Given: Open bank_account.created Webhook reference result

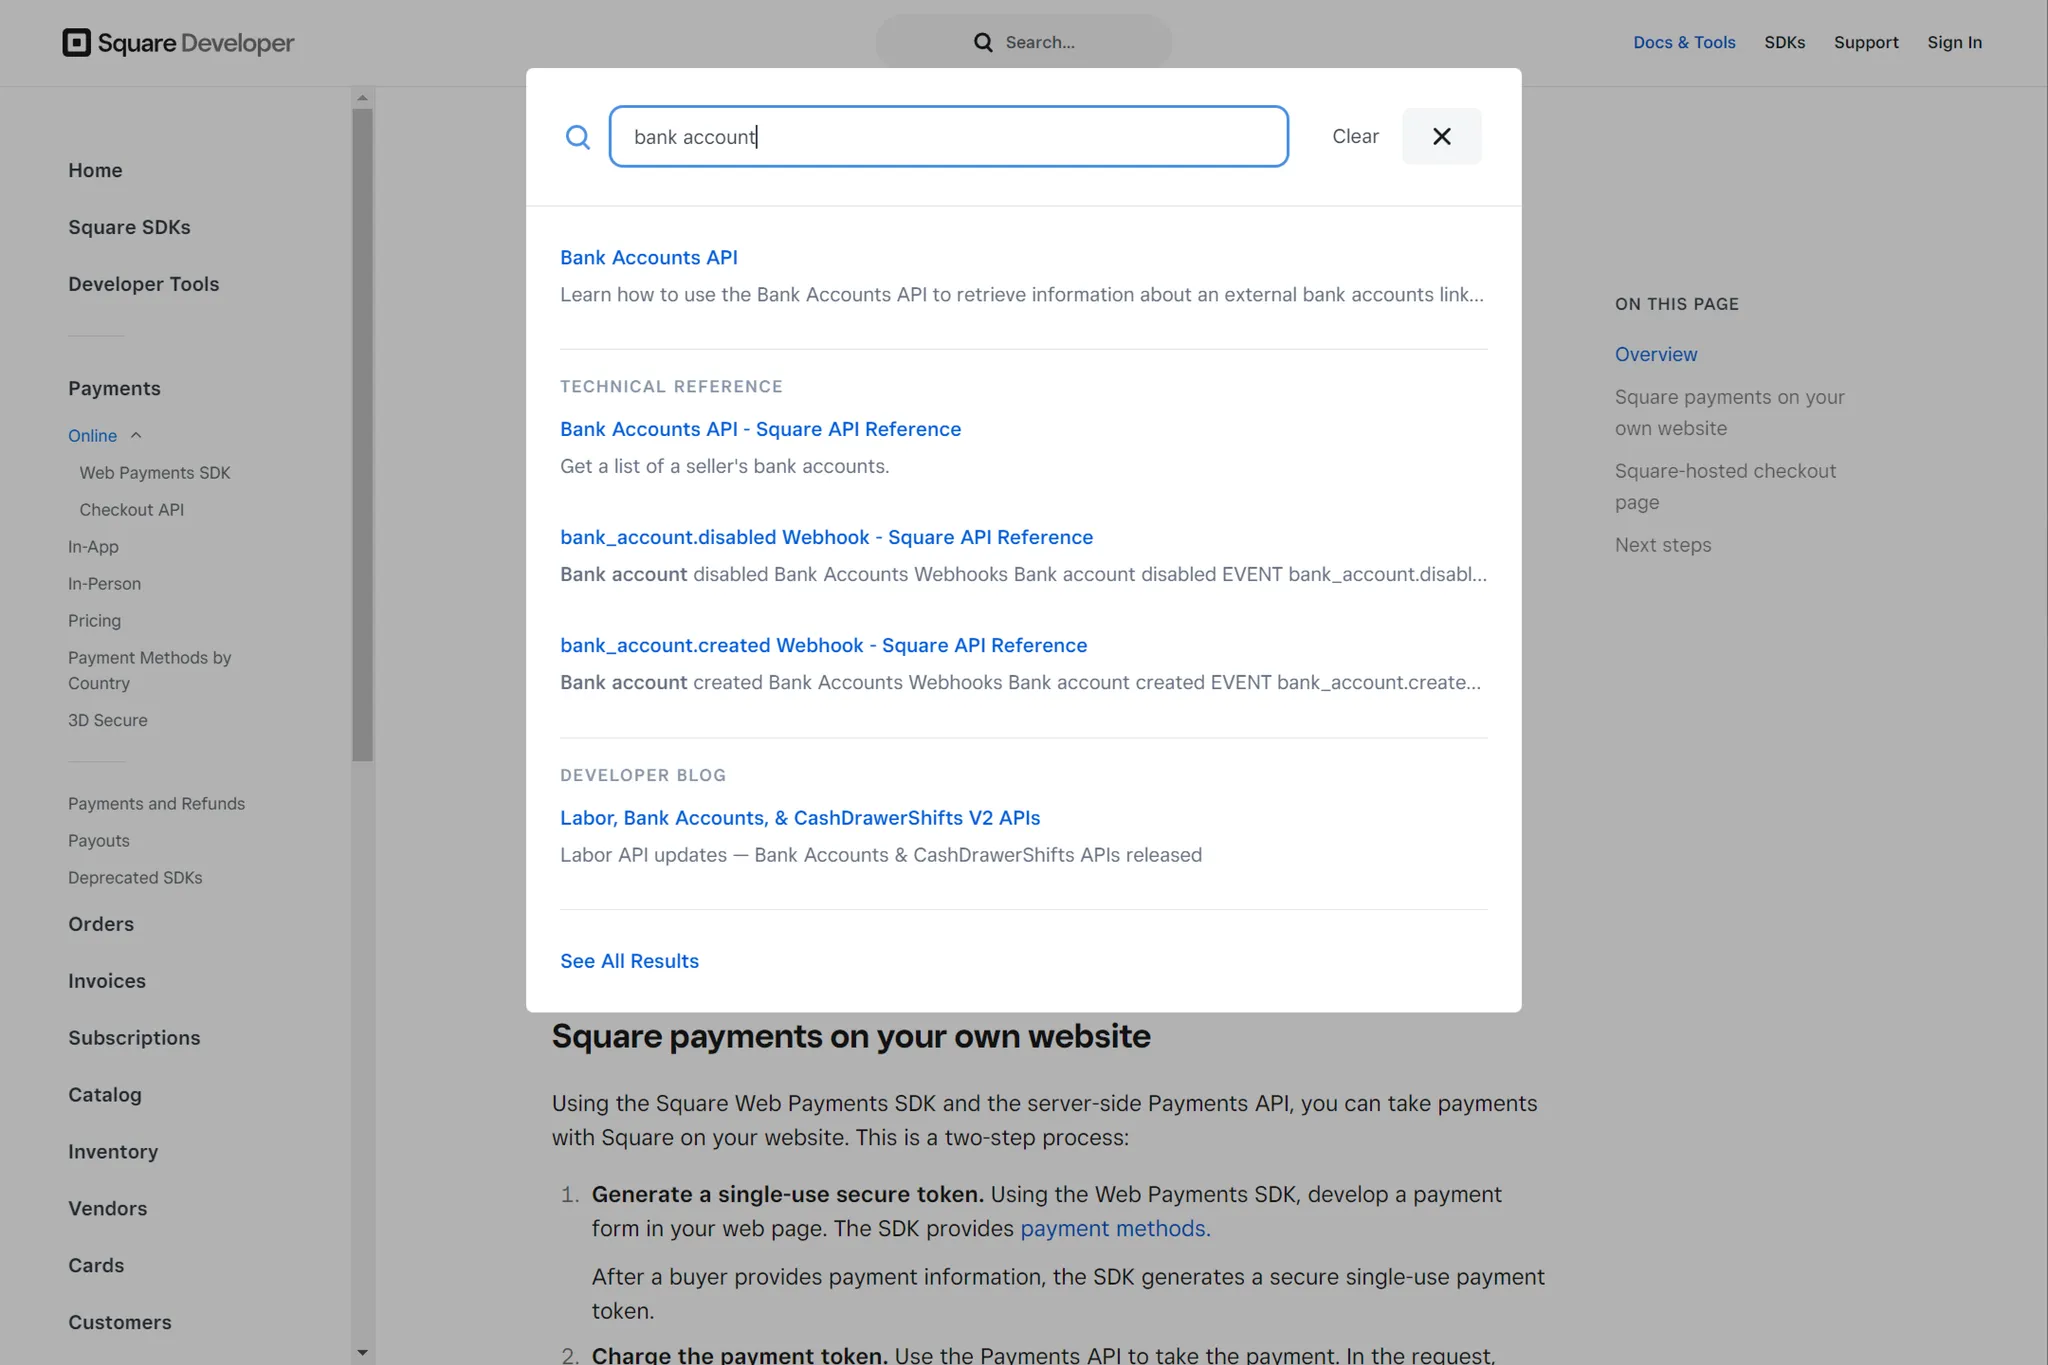Looking at the screenshot, I should (823, 645).
